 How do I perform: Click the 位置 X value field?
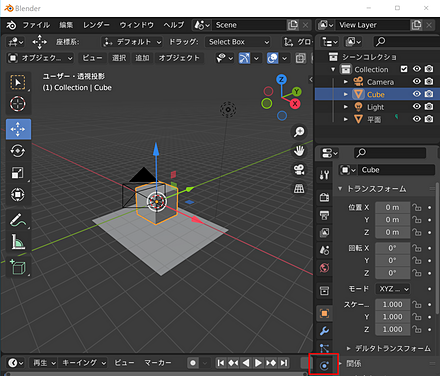pos(392,207)
